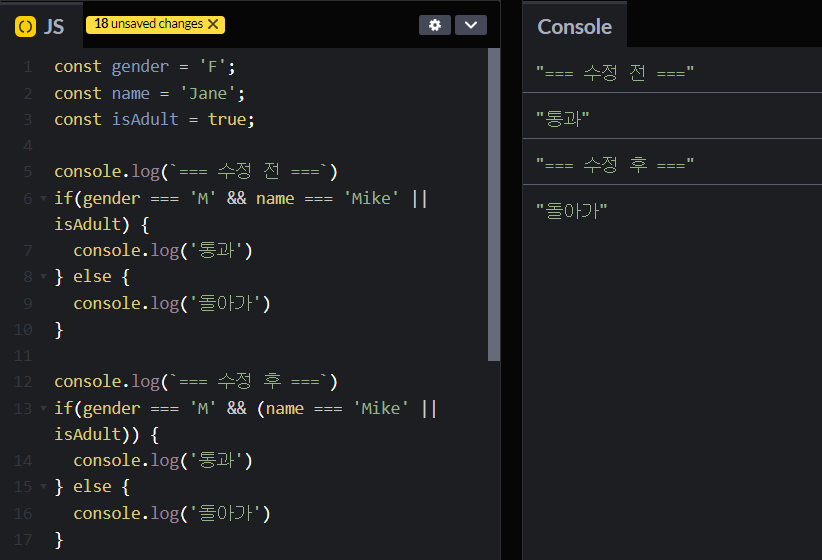822x560 pixels.
Task: Click the line 6 if condition with 'Mike' ||
Action: 241,199
